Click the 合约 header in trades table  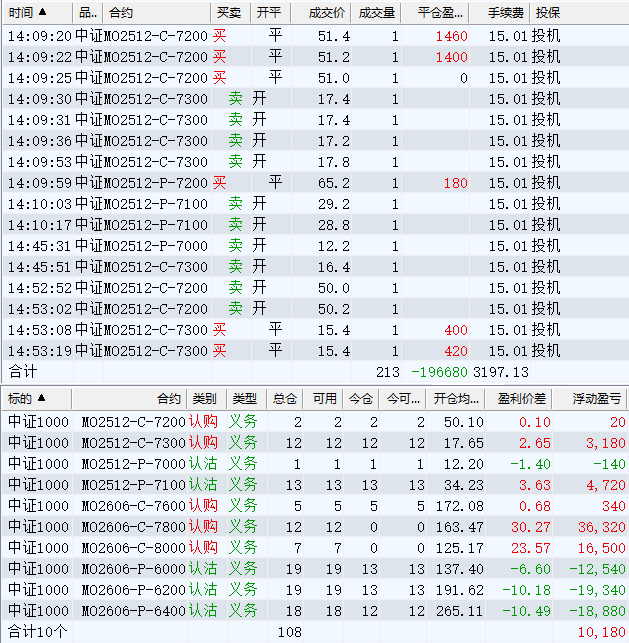(x=156, y=13)
